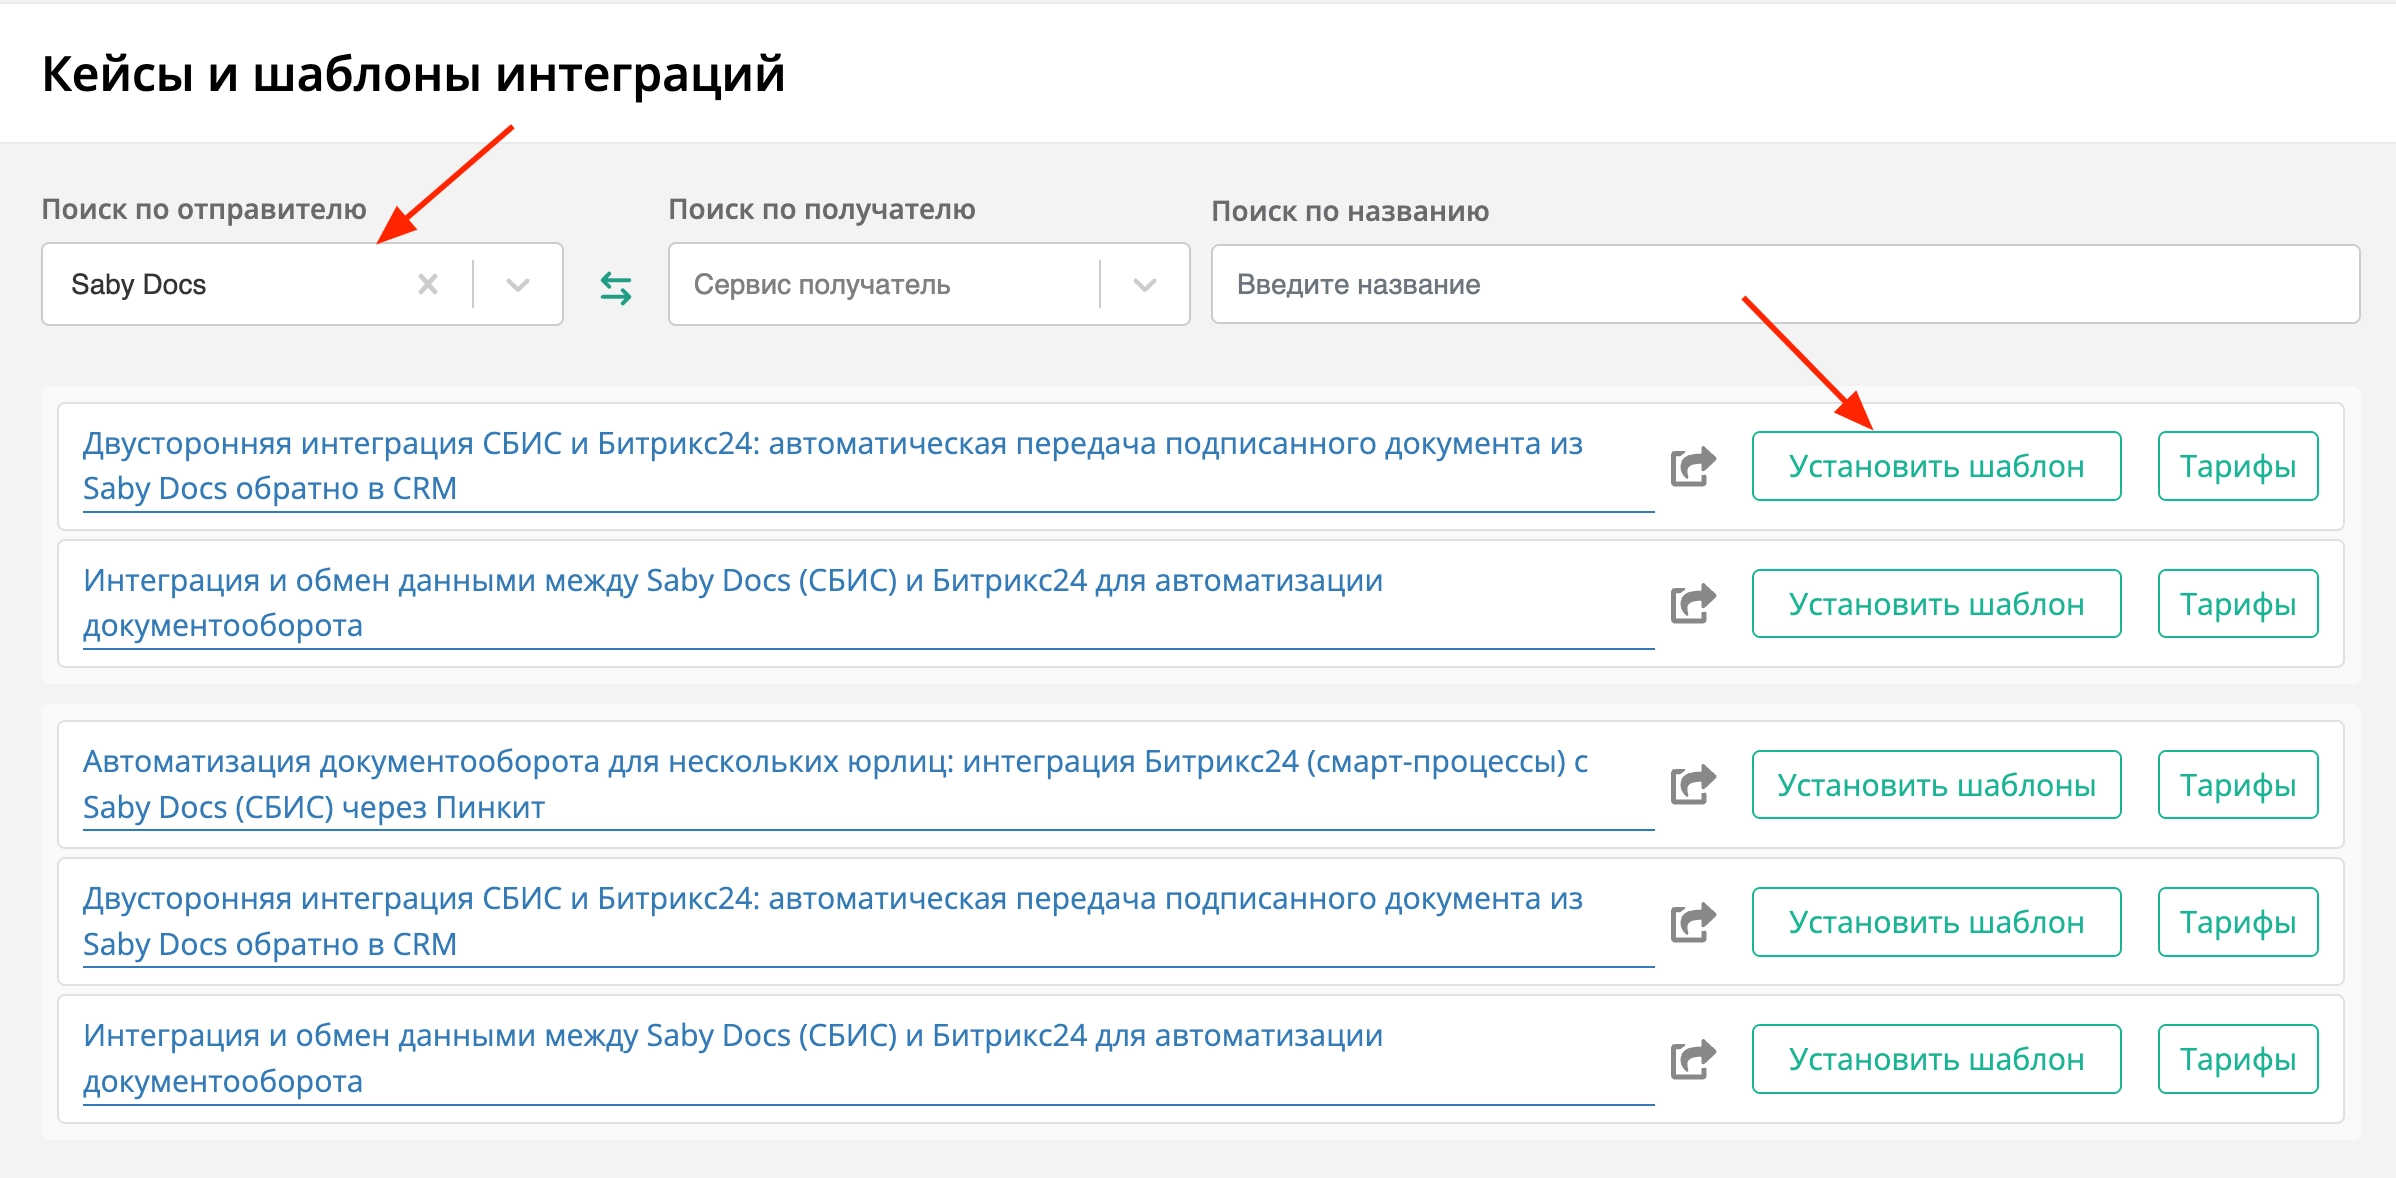The height and width of the screenshot is (1178, 2396).
Task: Share the multi-entity document automation case
Action: click(1692, 785)
